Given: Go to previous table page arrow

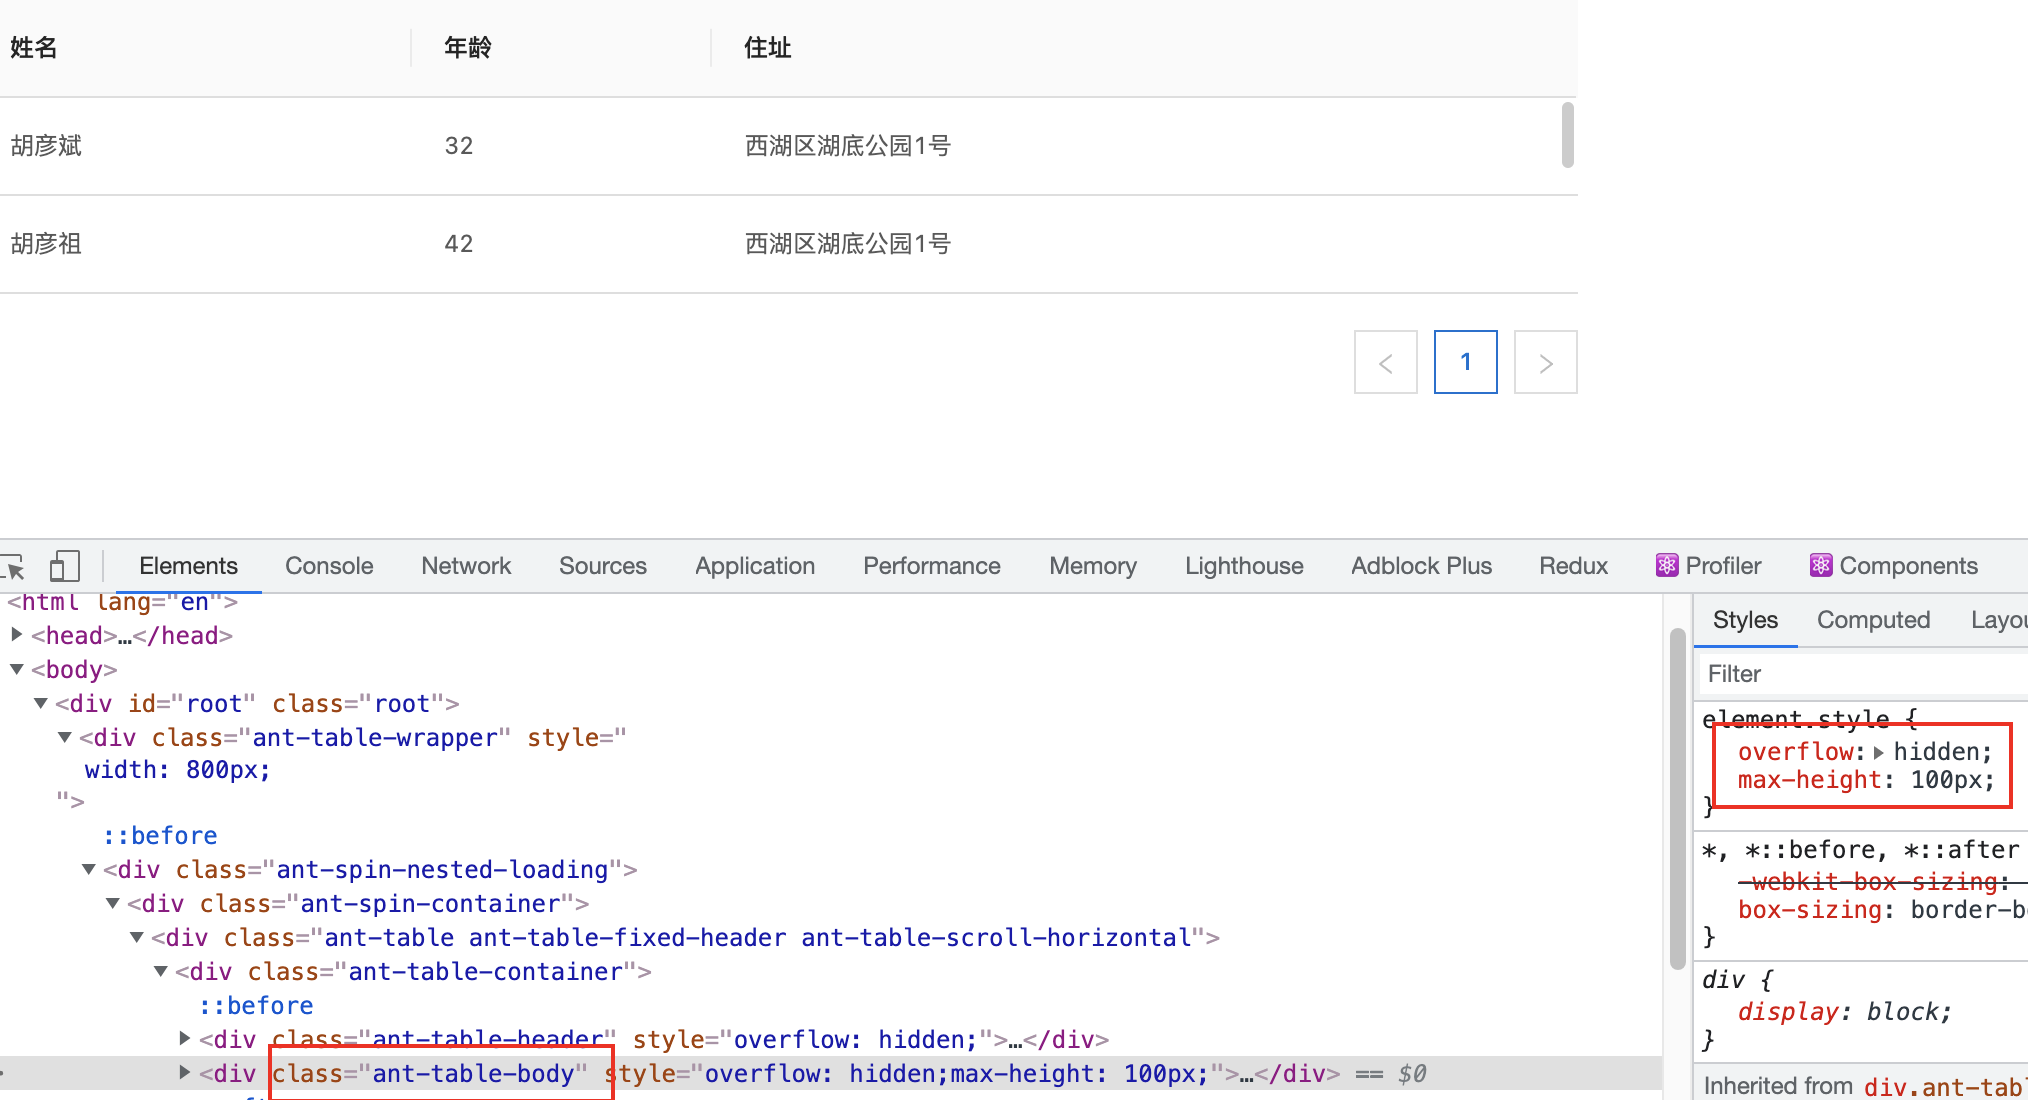Looking at the screenshot, I should 1385,363.
